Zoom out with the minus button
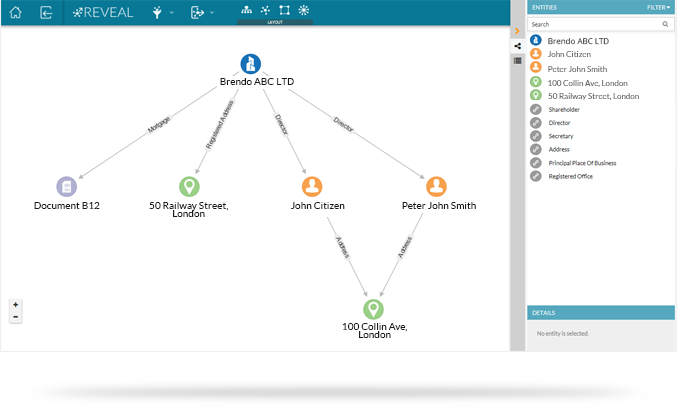Screen dimensions: 677x407 point(15,317)
